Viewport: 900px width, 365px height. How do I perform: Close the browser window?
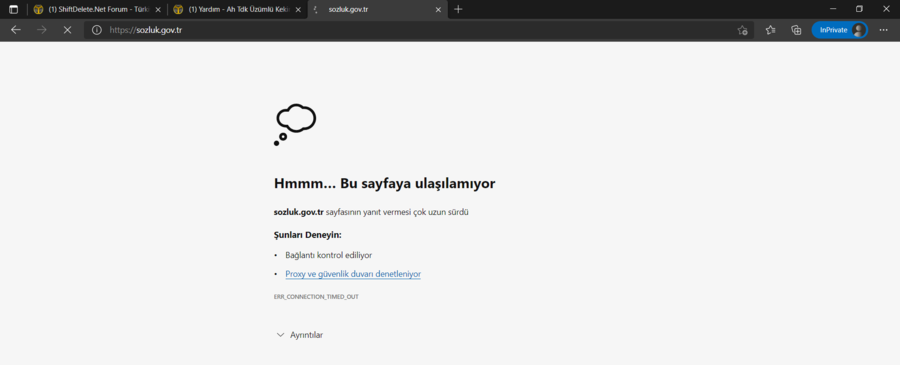pos(886,9)
